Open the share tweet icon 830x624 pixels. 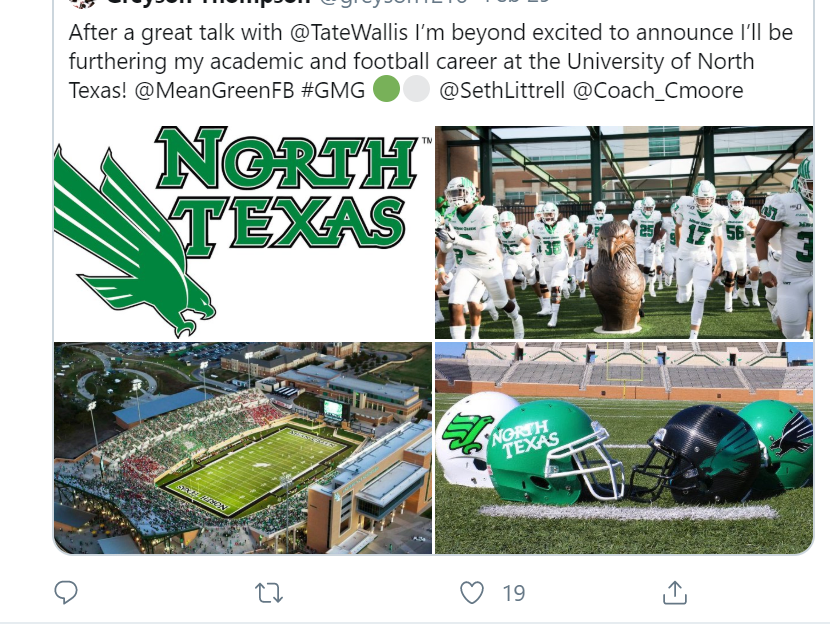[x=675, y=592]
